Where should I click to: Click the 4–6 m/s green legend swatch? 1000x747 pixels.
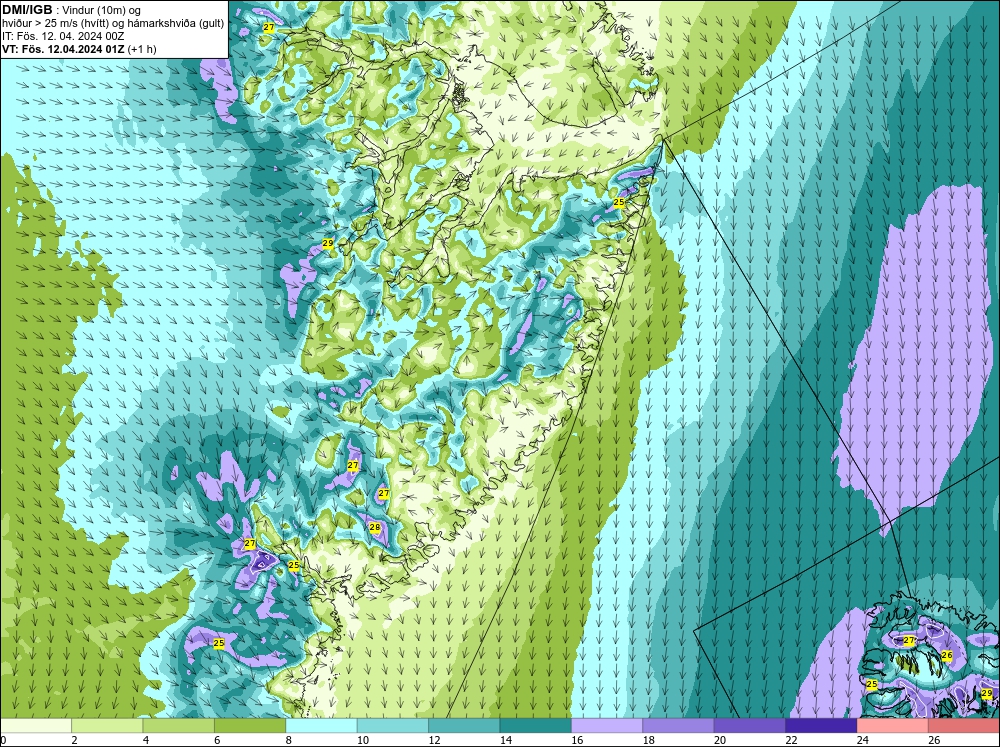pyautogui.click(x=179, y=726)
